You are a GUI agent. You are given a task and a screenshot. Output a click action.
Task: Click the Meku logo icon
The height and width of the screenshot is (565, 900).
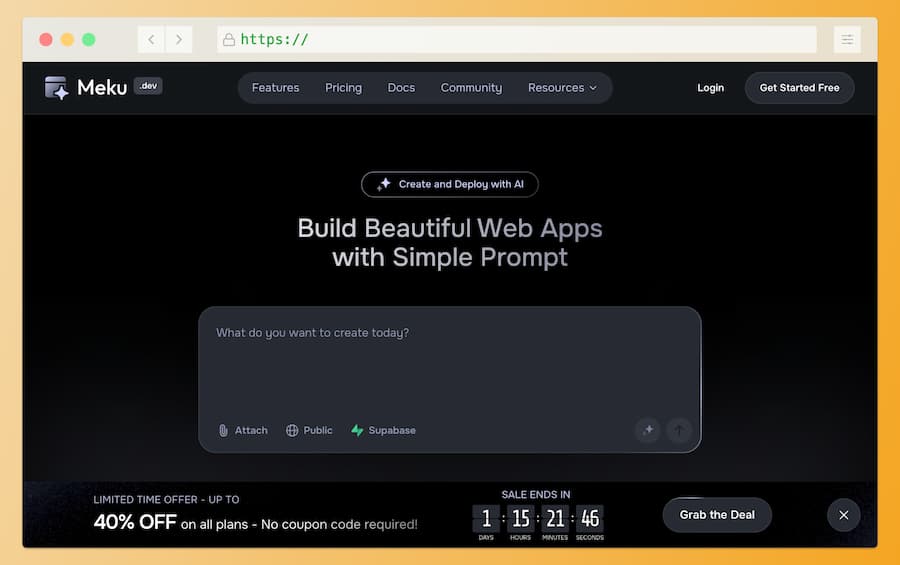(57, 88)
